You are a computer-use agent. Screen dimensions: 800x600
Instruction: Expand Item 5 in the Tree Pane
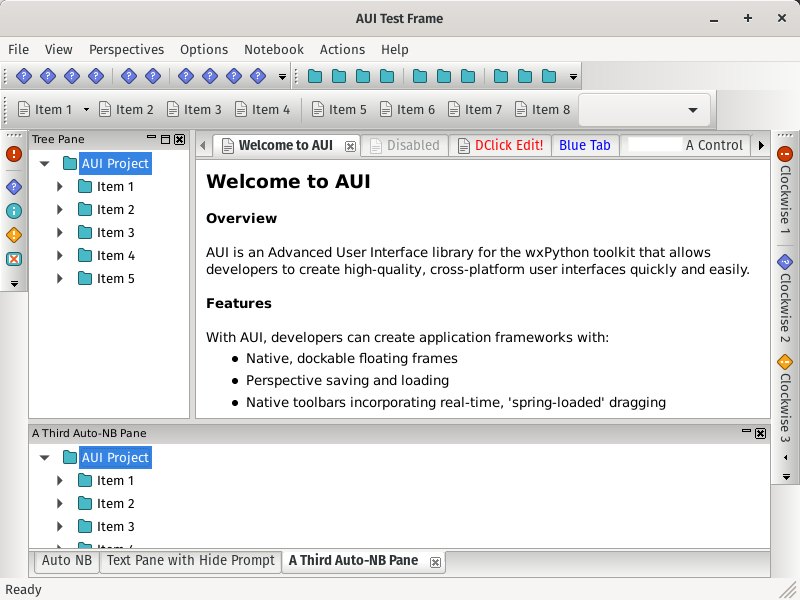point(60,279)
